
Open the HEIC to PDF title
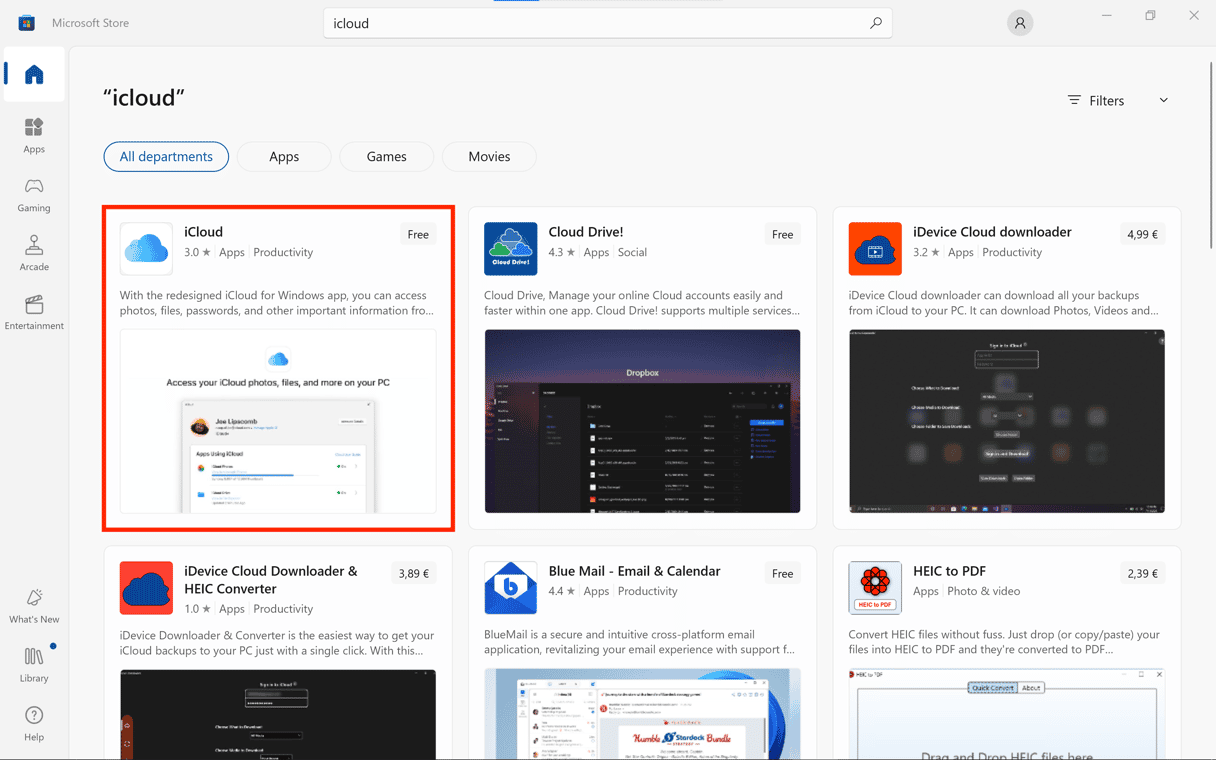tap(949, 571)
